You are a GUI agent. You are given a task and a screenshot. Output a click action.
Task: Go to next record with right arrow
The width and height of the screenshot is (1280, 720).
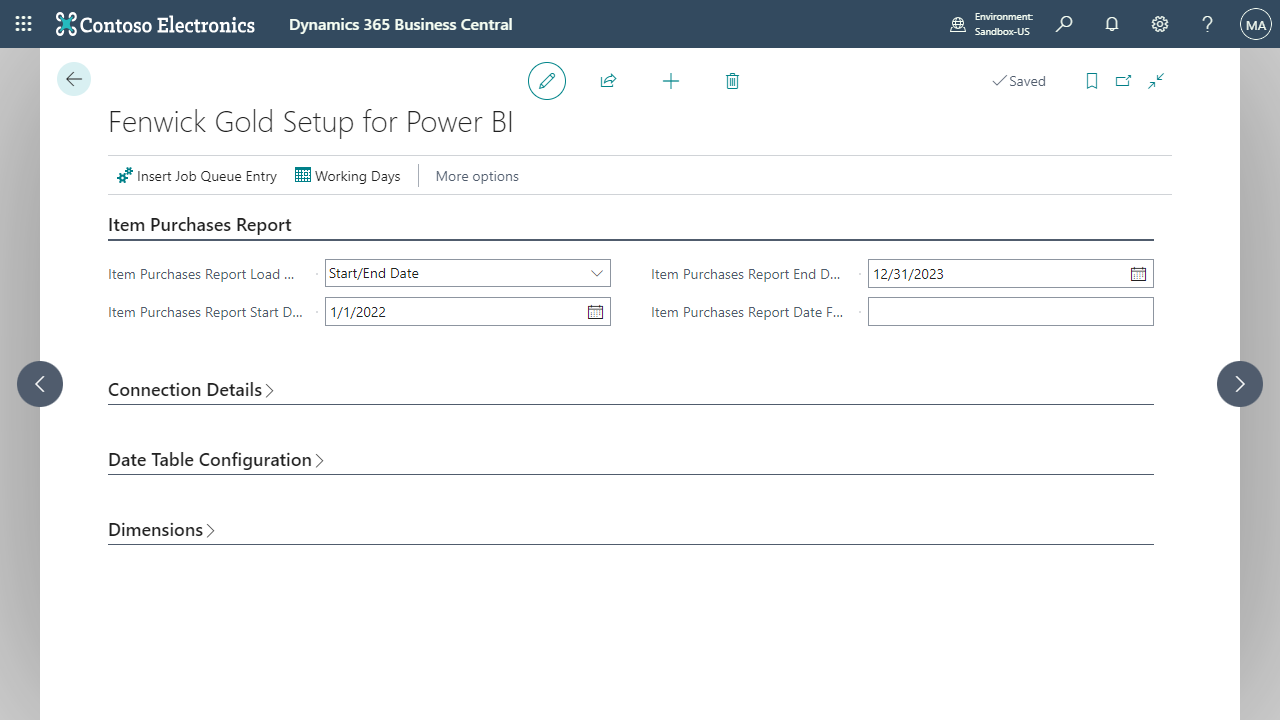1240,384
